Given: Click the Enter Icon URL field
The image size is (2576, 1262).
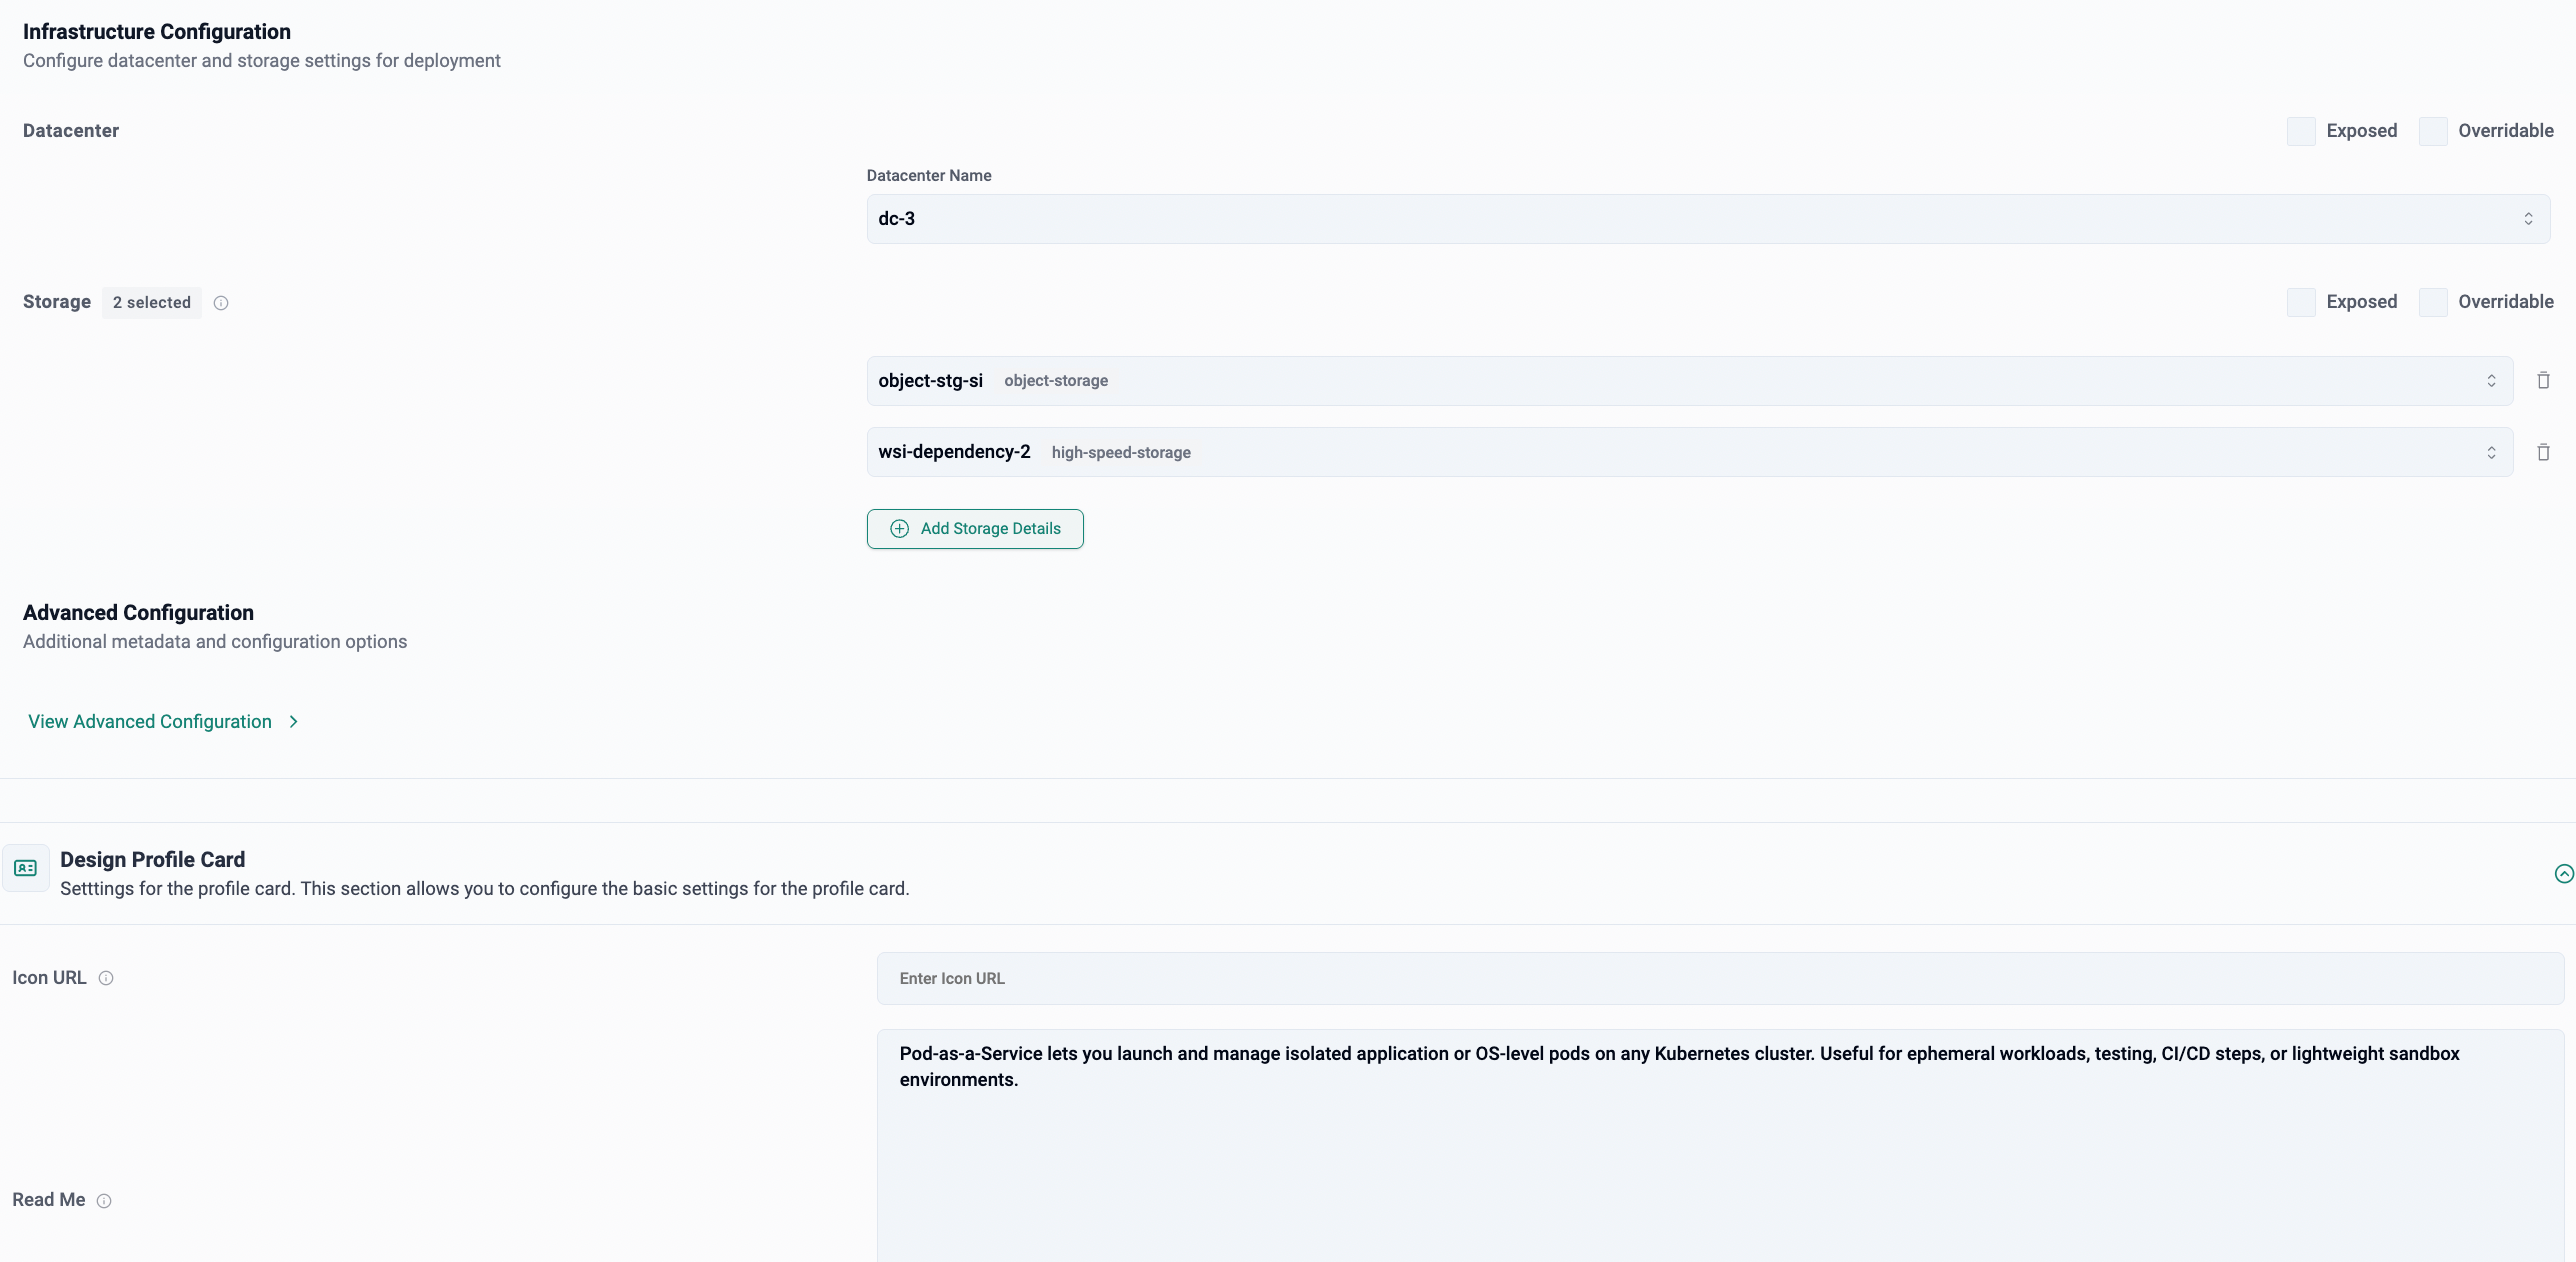Looking at the screenshot, I should tap(1719, 978).
